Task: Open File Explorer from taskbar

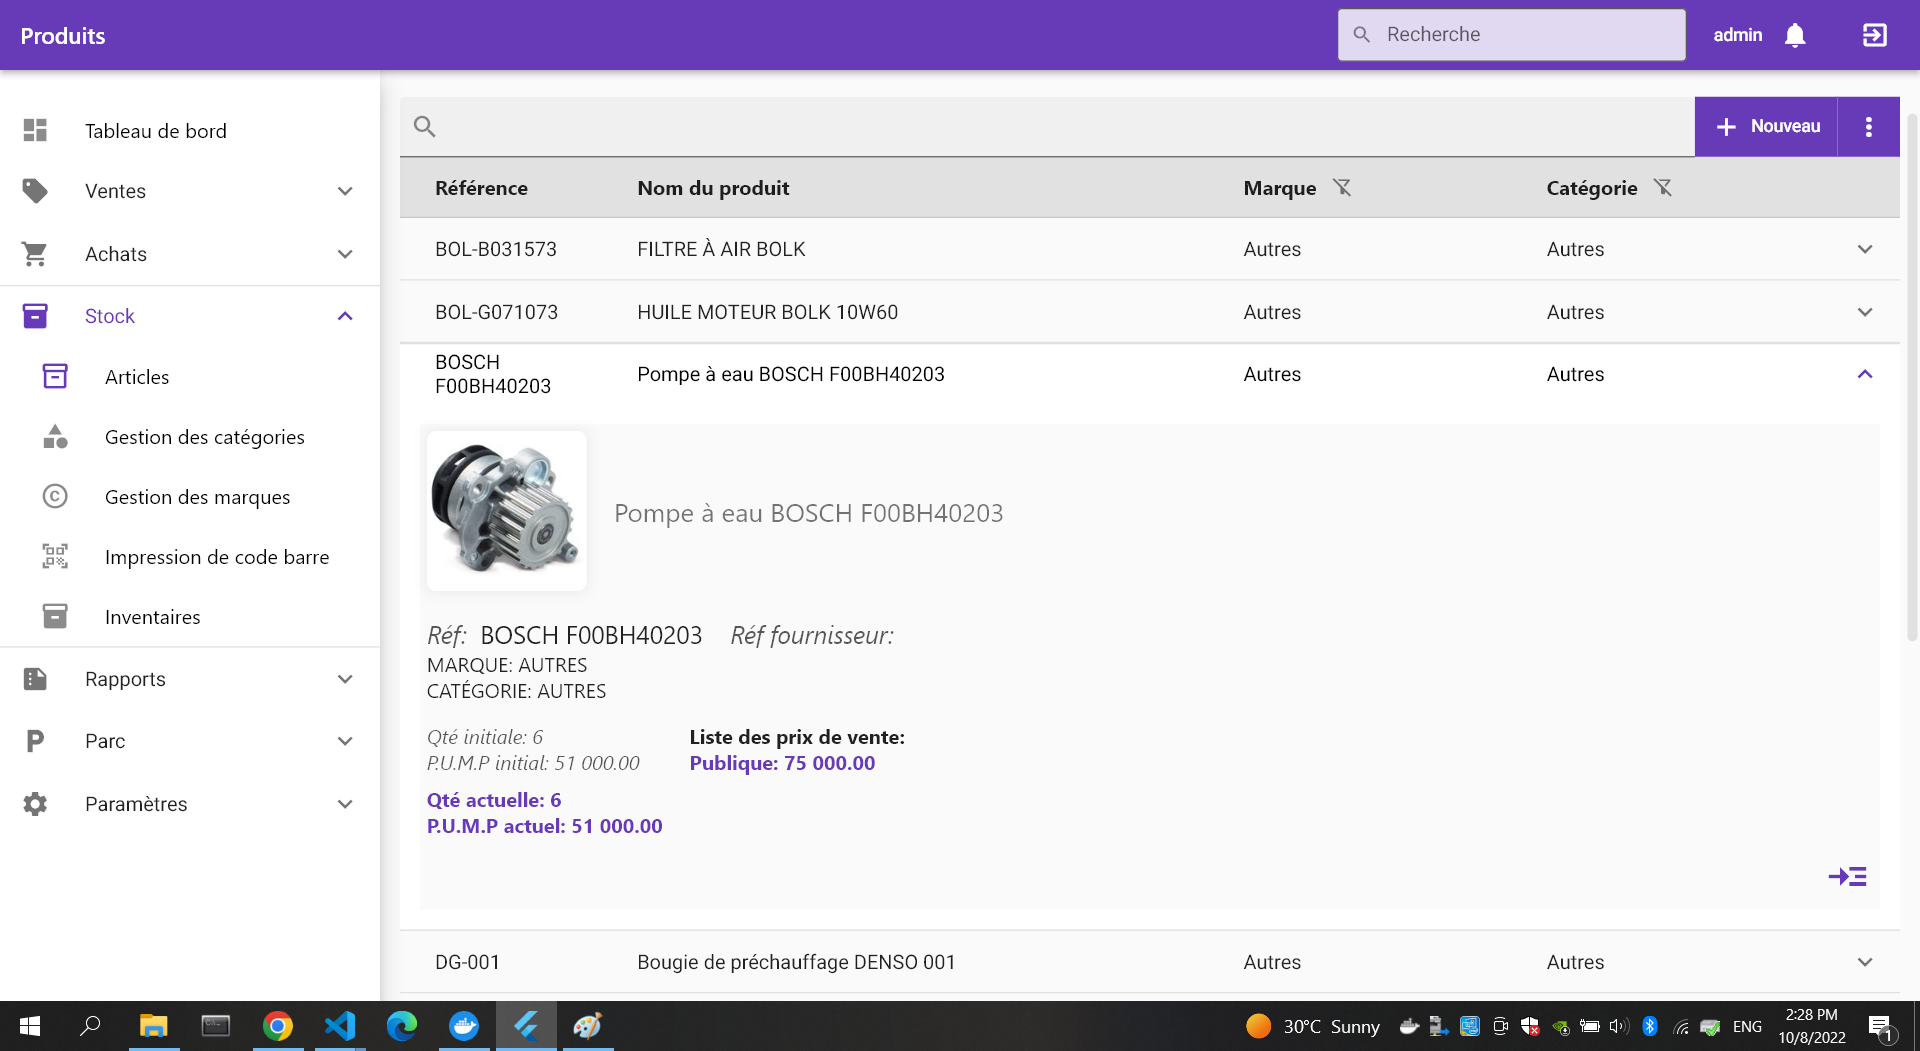Action: click(153, 1026)
